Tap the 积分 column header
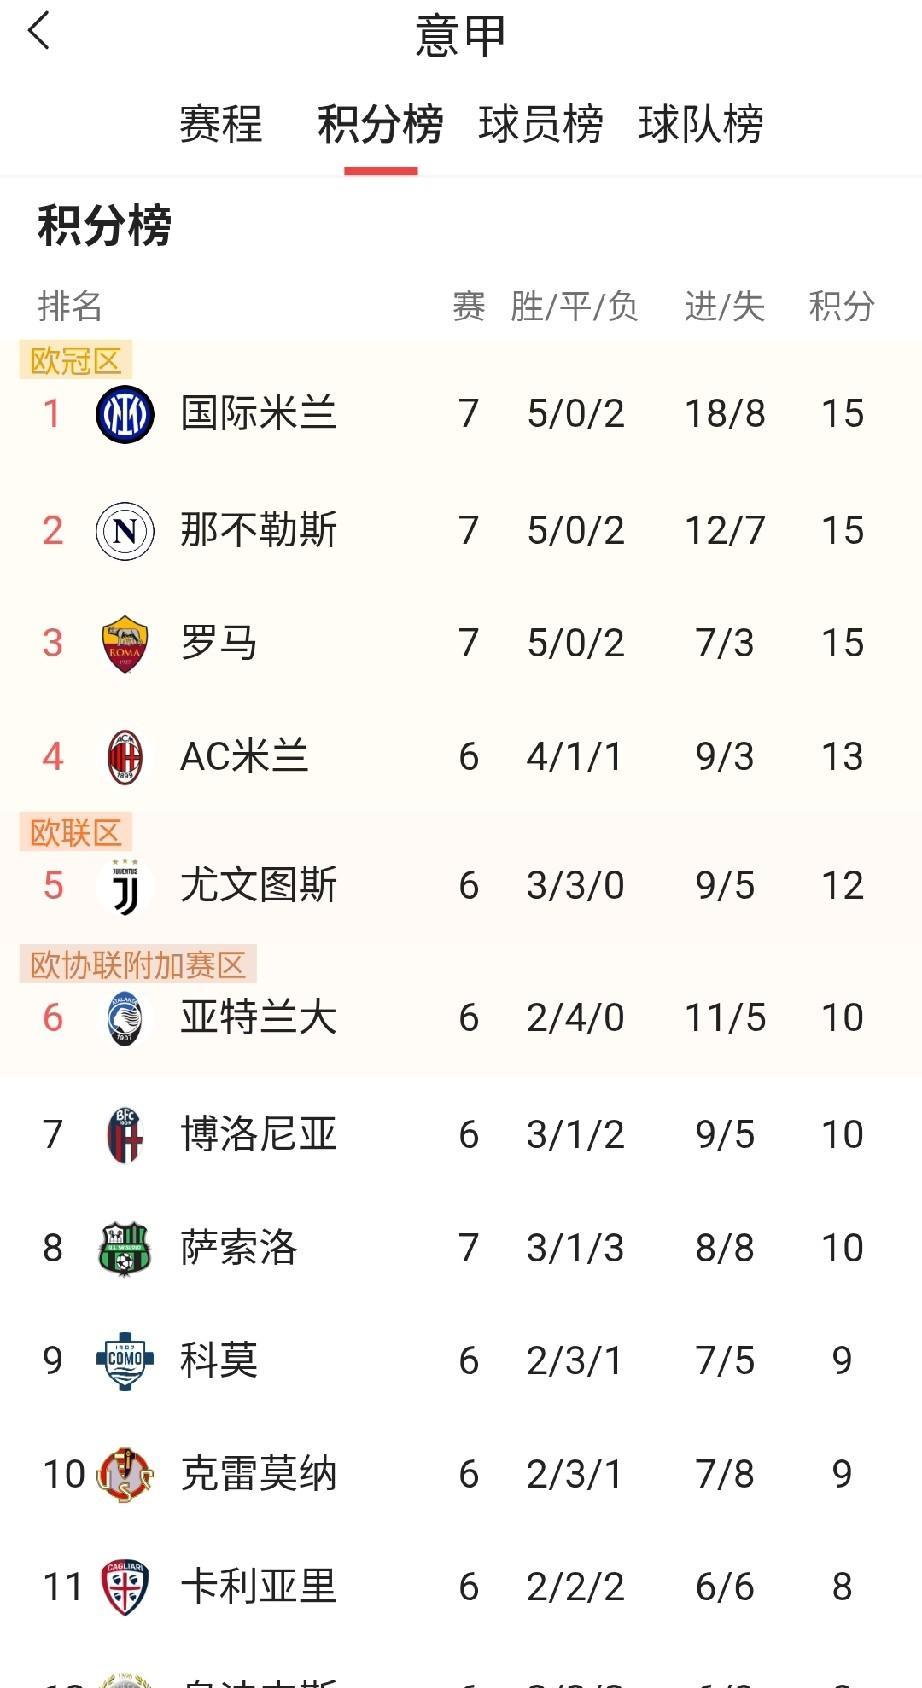The height and width of the screenshot is (1688, 922). pos(841,306)
